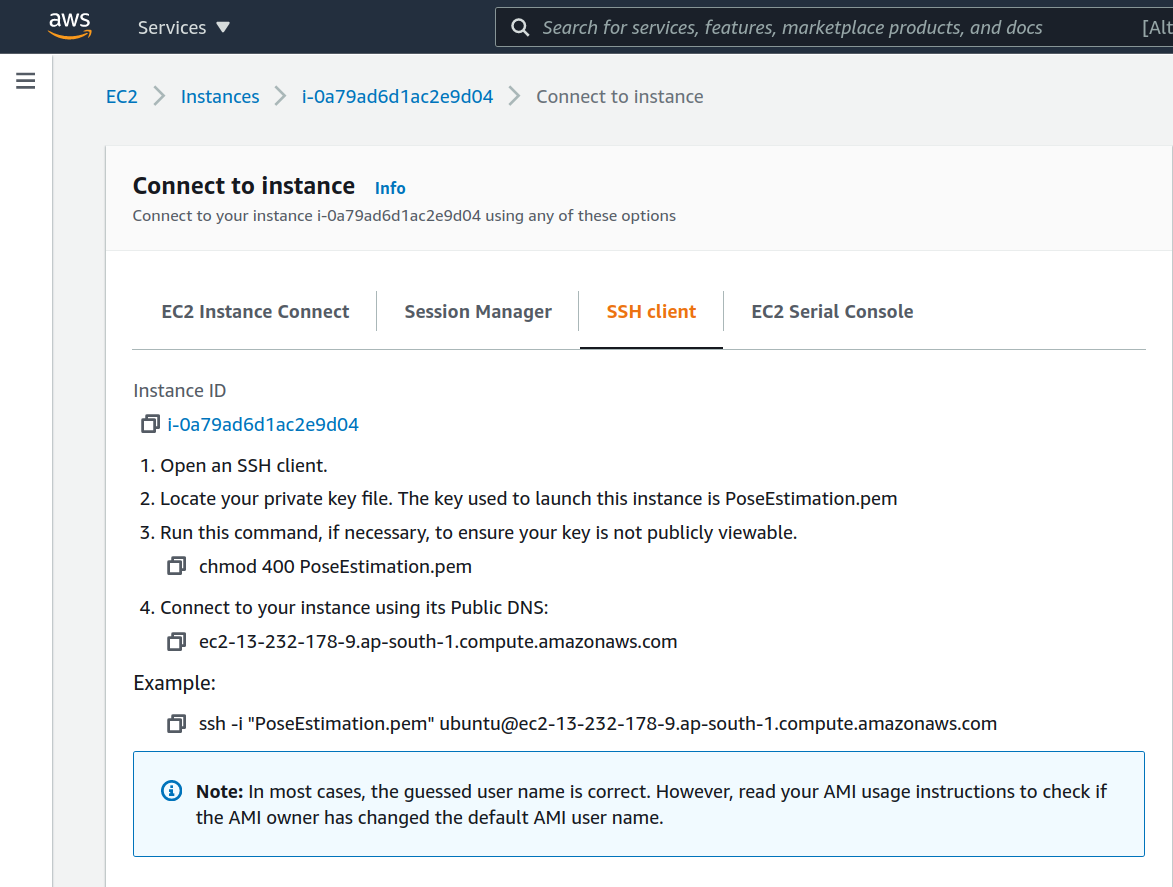Open the Instances breadcrumb link
The height and width of the screenshot is (887, 1173).
tap(219, 96)
